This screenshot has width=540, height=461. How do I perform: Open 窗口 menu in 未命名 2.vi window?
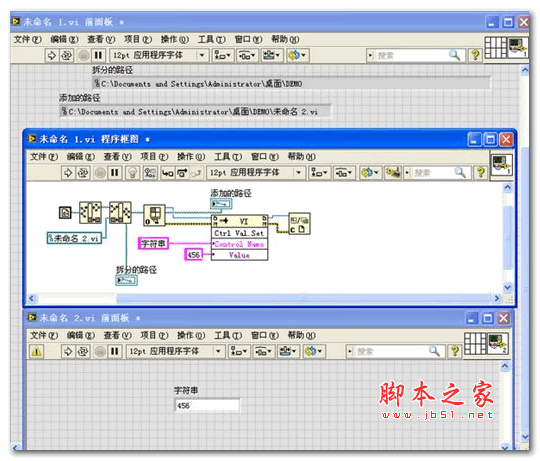[x=265, y=335]
